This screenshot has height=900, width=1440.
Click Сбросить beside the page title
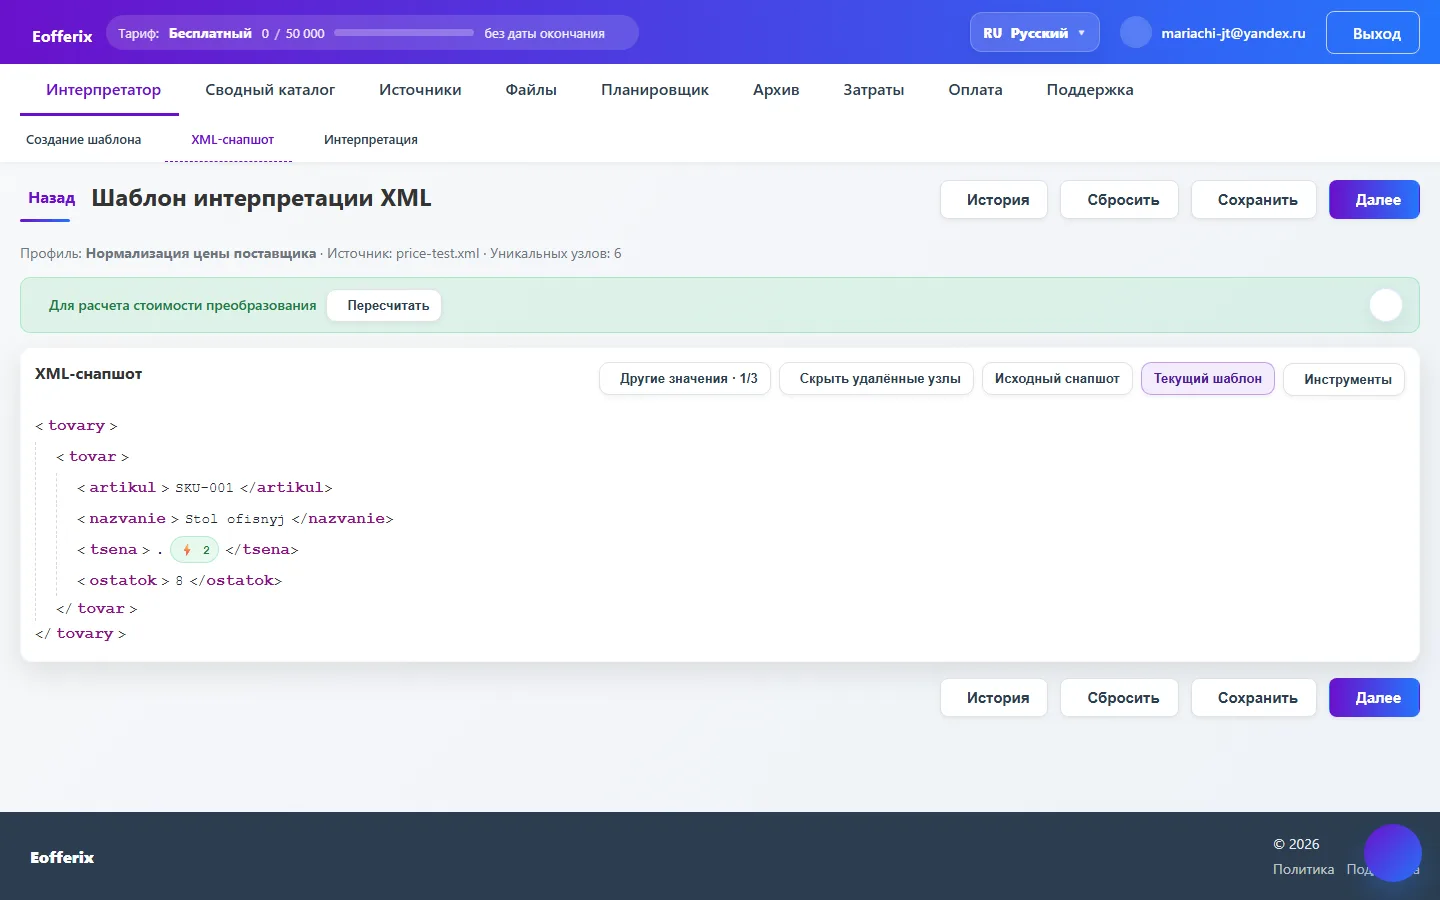click(x=1122, y=199)
